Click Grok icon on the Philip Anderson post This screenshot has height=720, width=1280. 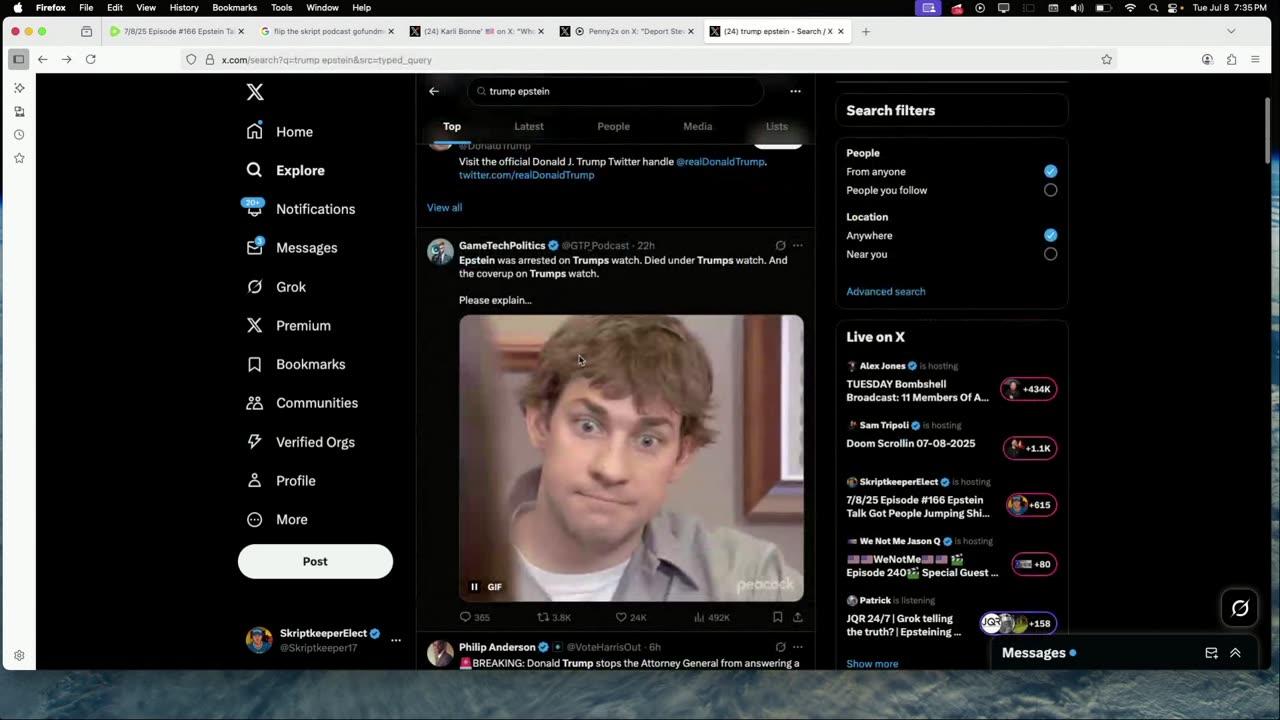click(780, 647)
